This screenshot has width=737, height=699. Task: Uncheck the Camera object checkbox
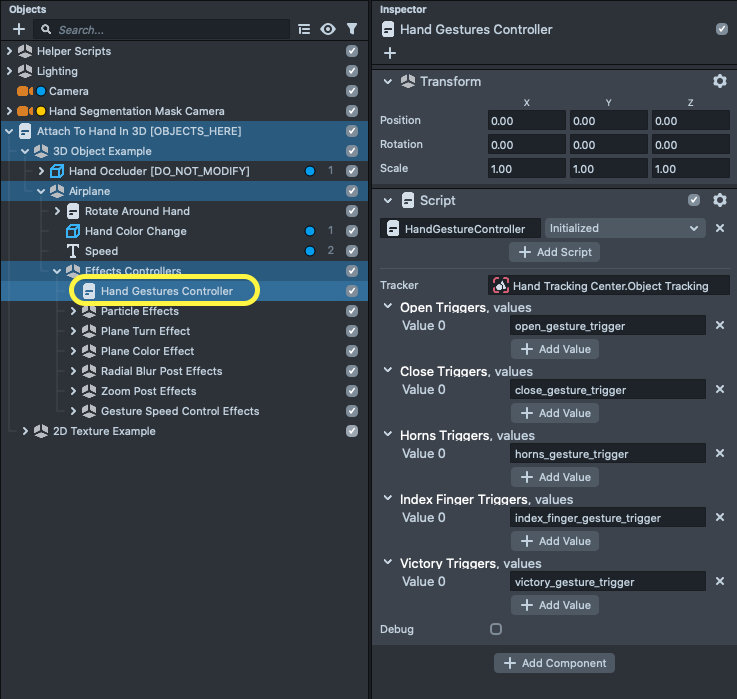pos(352,91)
